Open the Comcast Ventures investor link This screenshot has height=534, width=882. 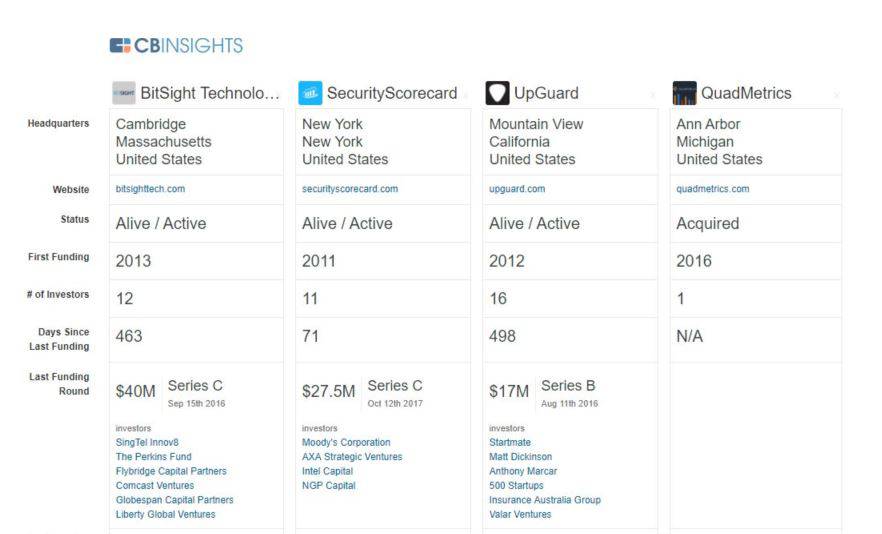pyautogui.click(x=155, y=486)
